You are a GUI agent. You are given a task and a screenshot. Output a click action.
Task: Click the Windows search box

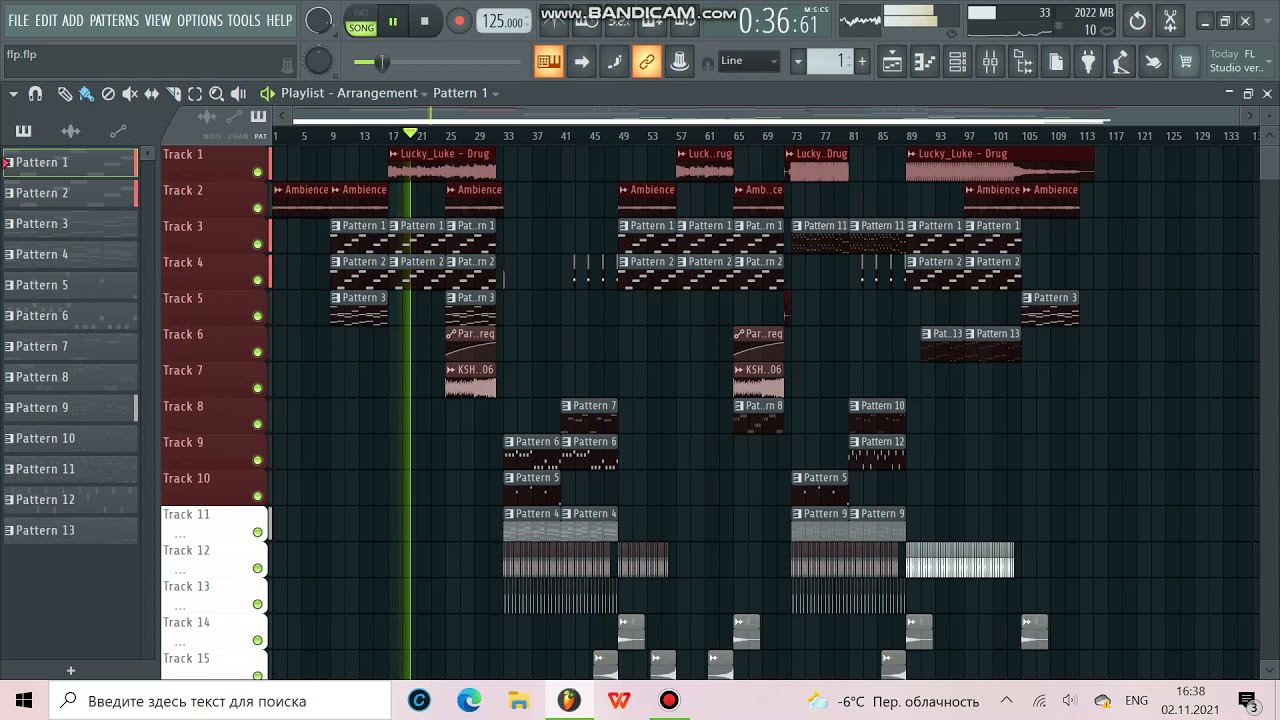(x=220, y=701)
